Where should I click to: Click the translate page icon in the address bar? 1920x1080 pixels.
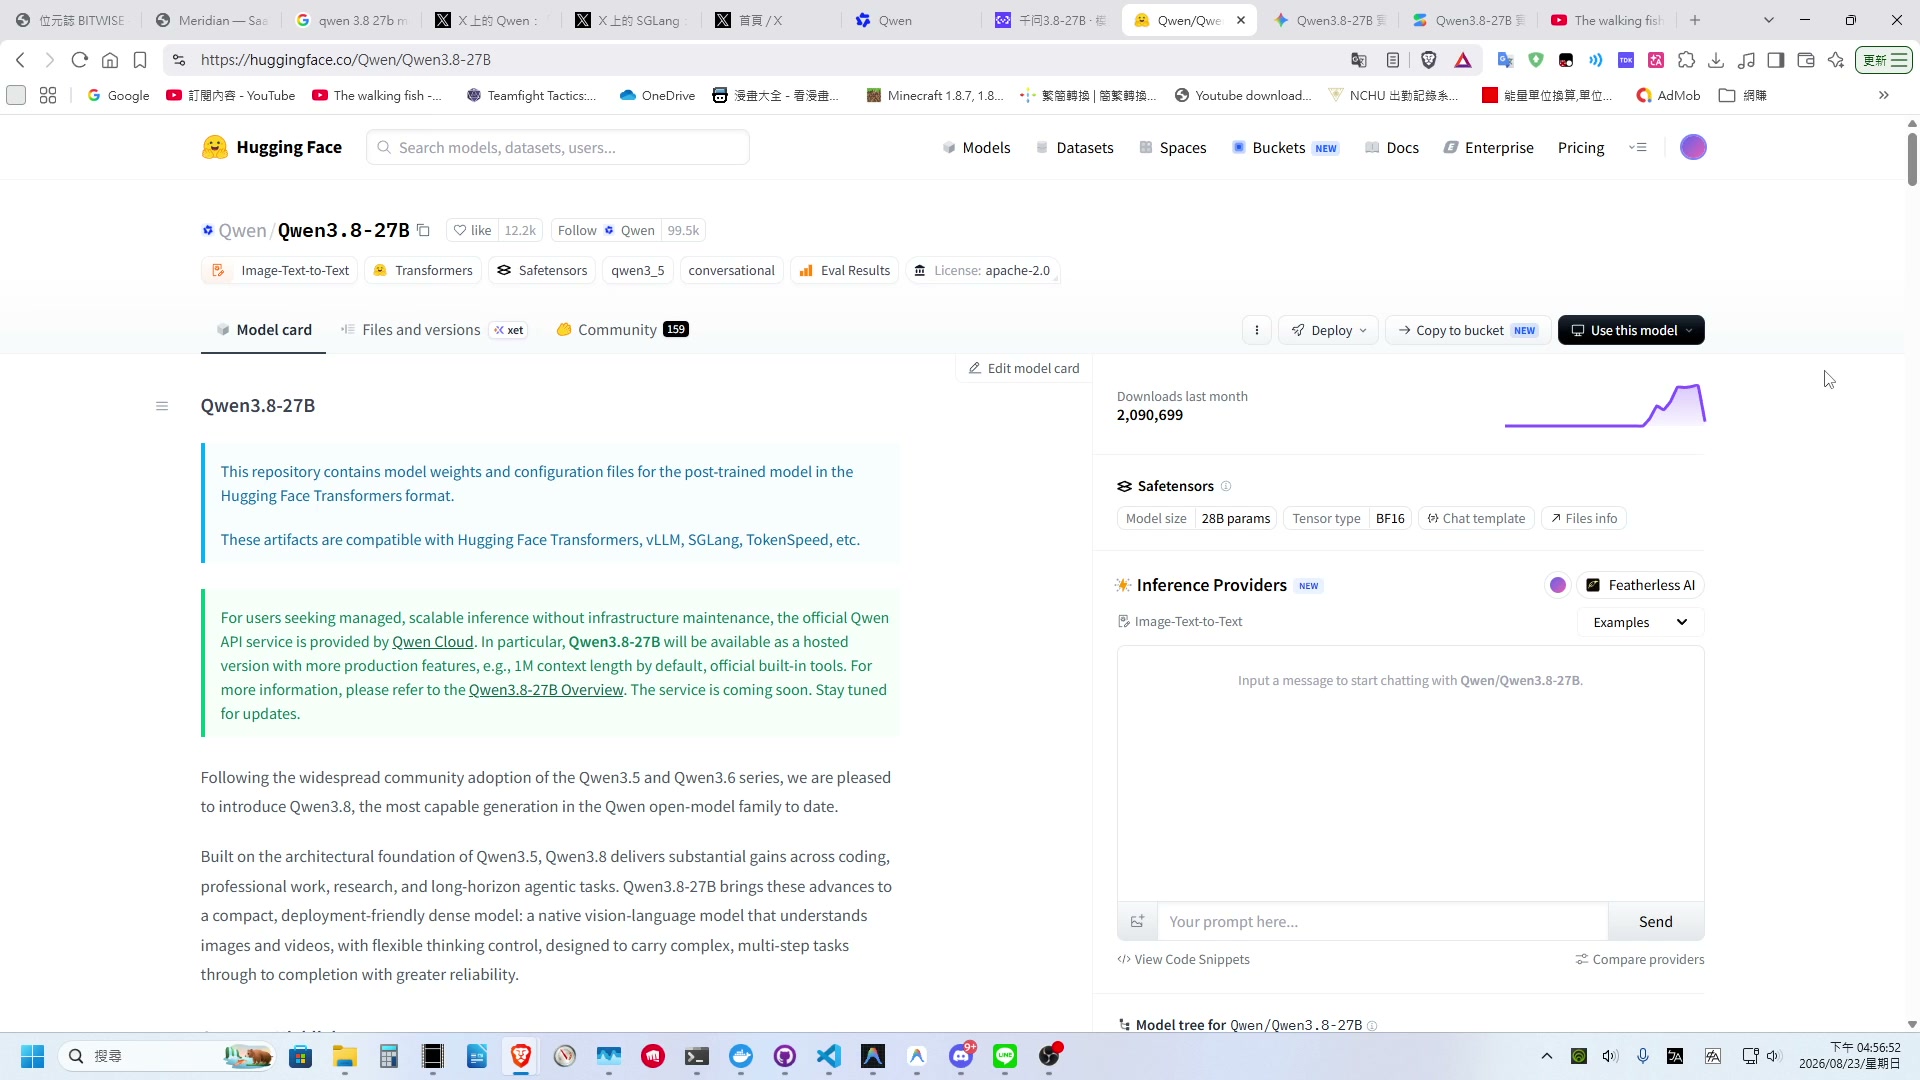point(1359,60)
